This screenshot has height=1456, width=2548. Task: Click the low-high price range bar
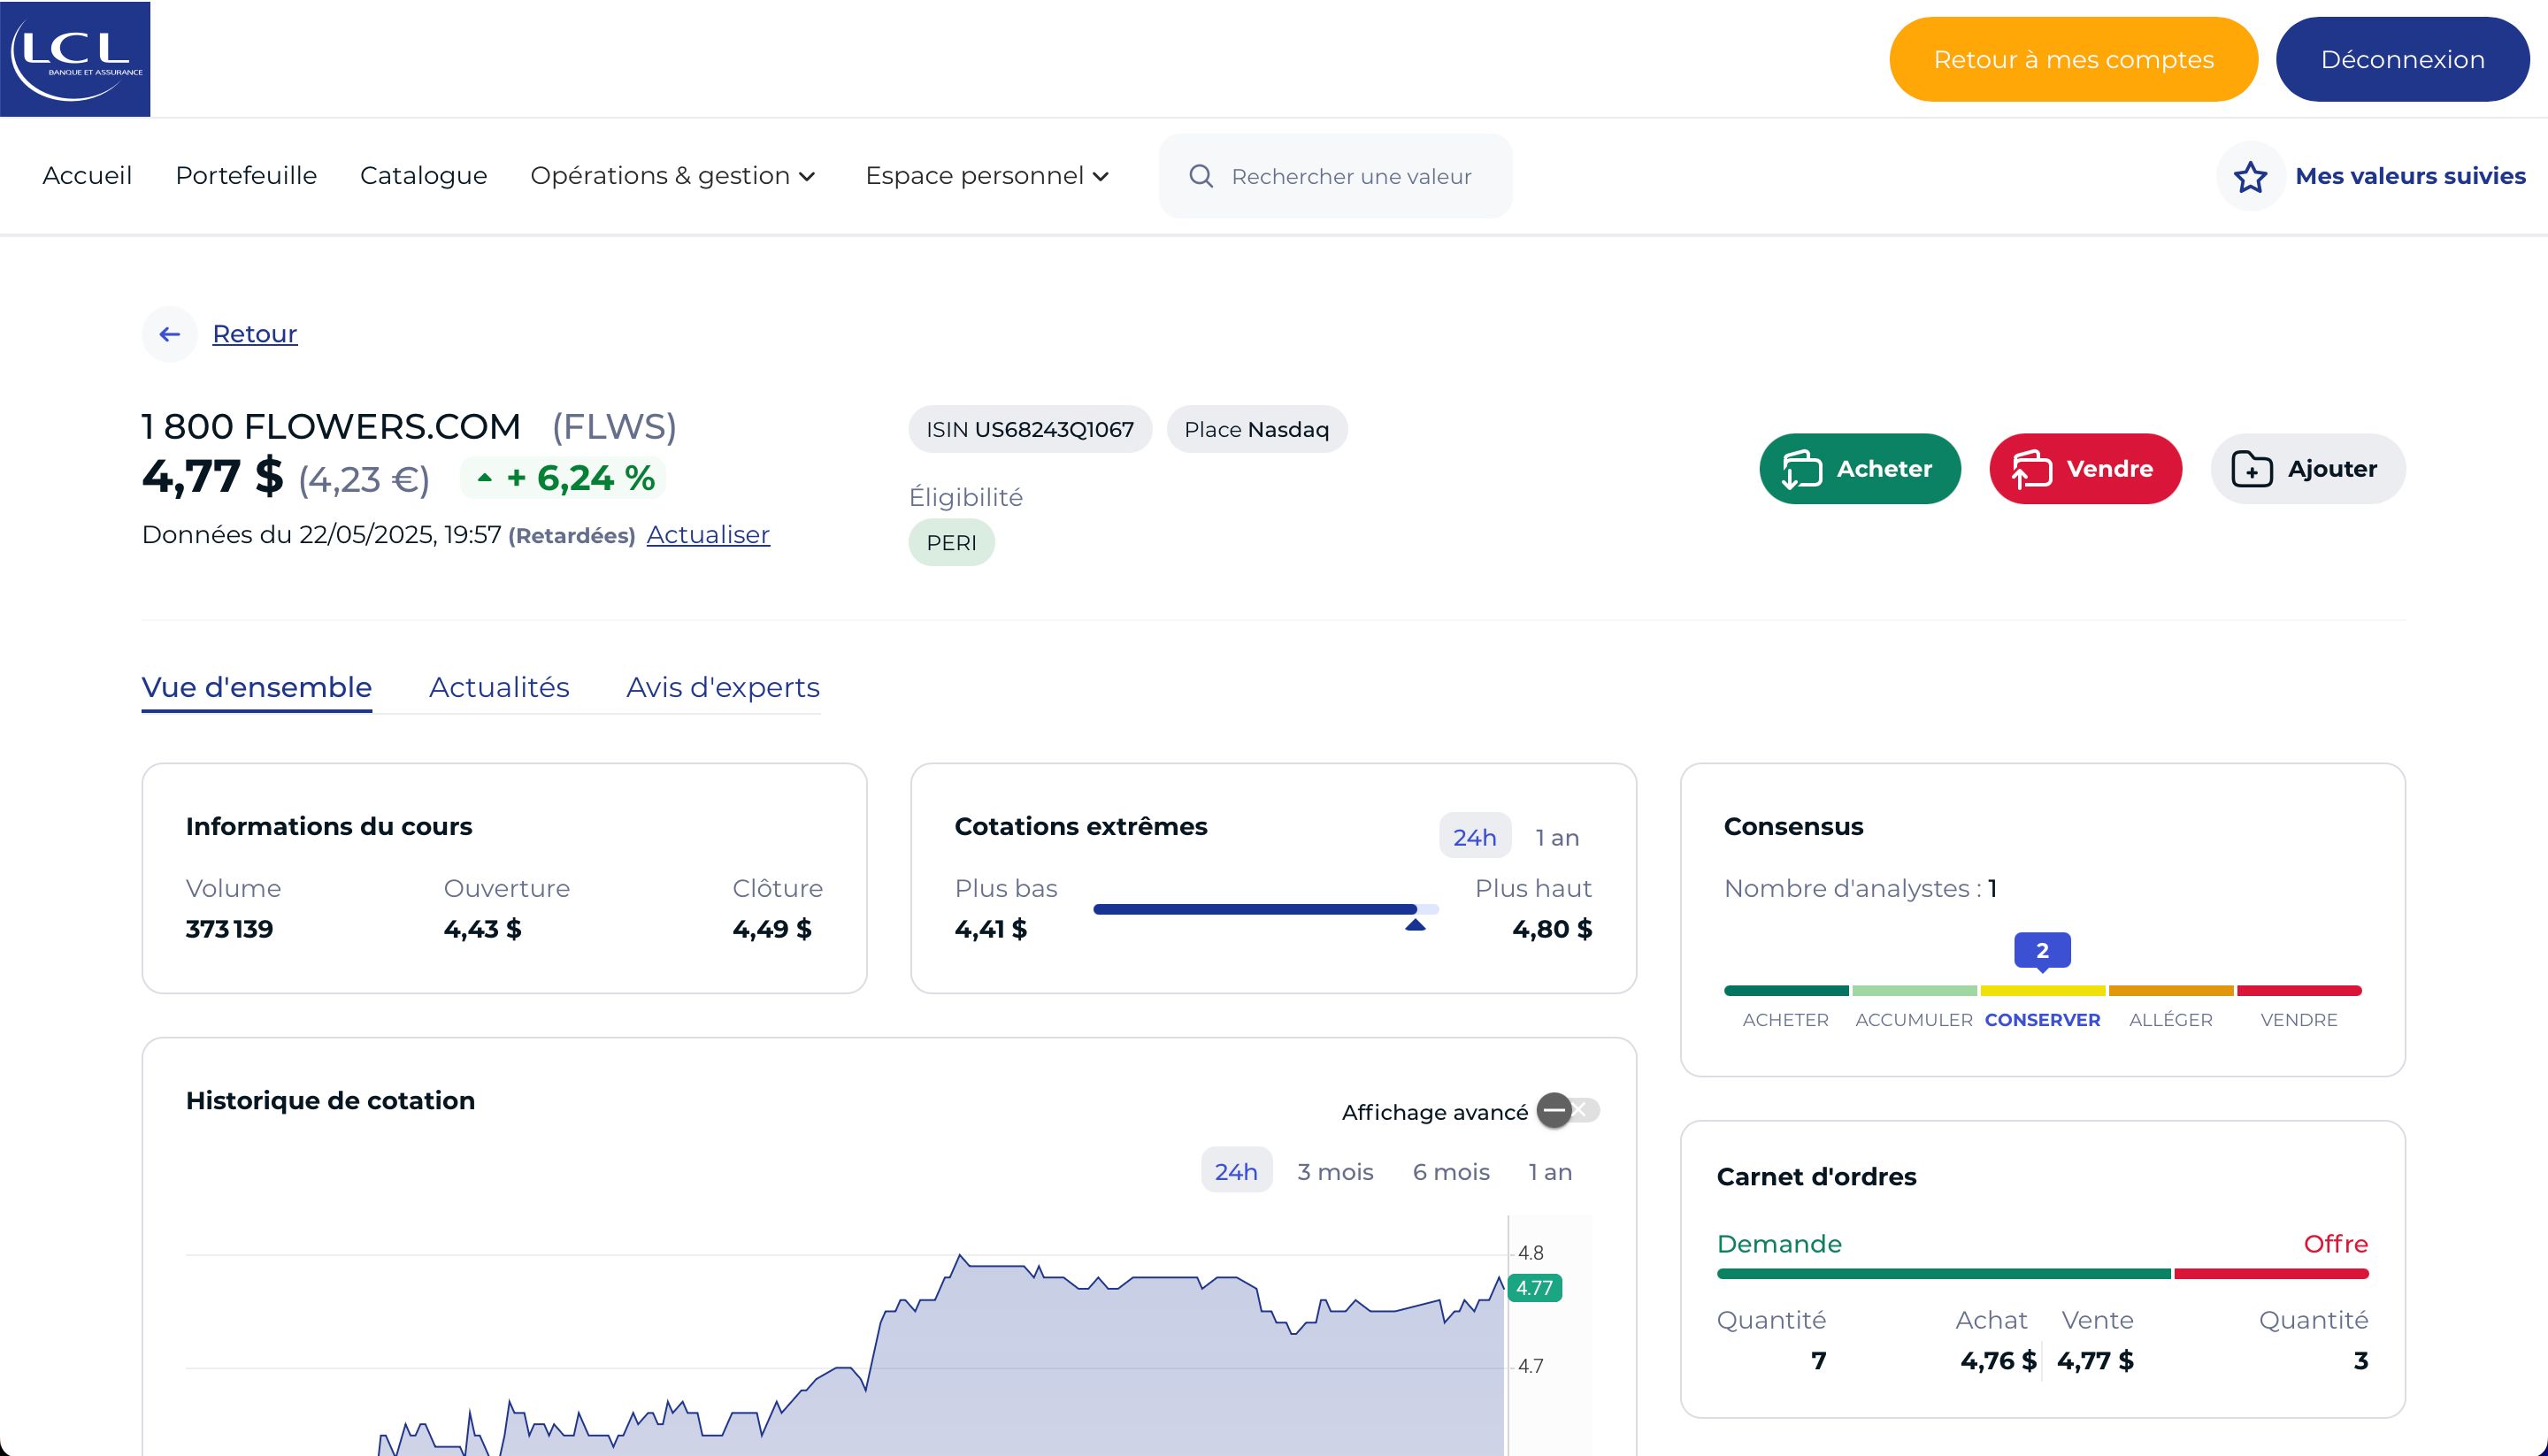1266,909
